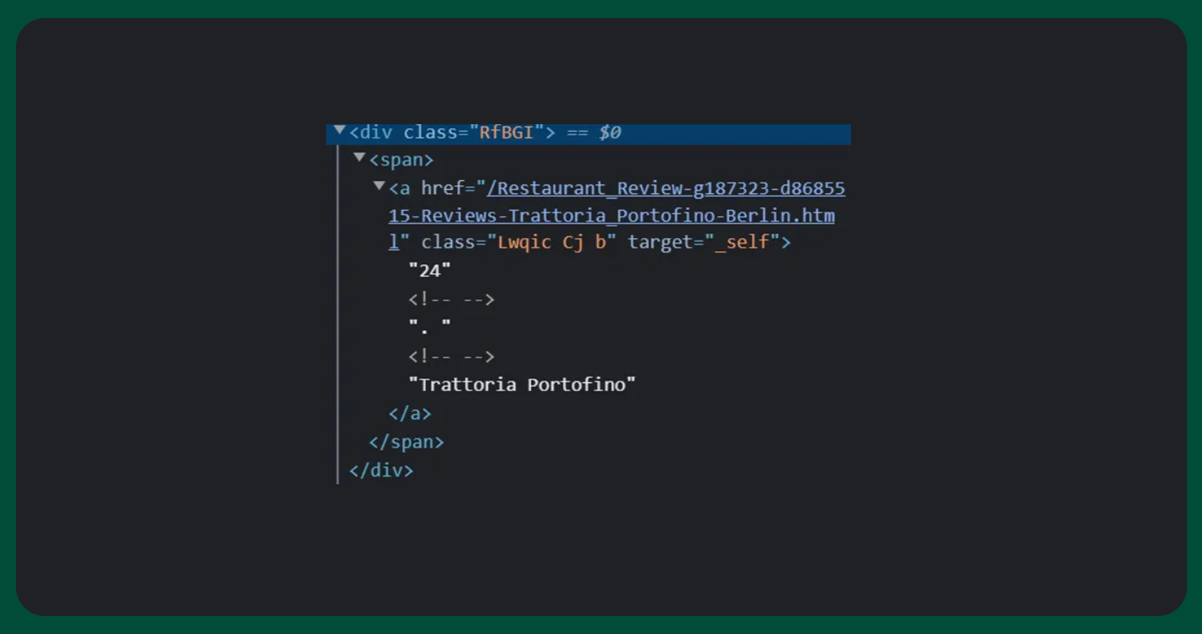Viewport: 1202px width, 634px height.
Task: Collapse the anchor tag disclosure triangle
Action: [379, 186]
